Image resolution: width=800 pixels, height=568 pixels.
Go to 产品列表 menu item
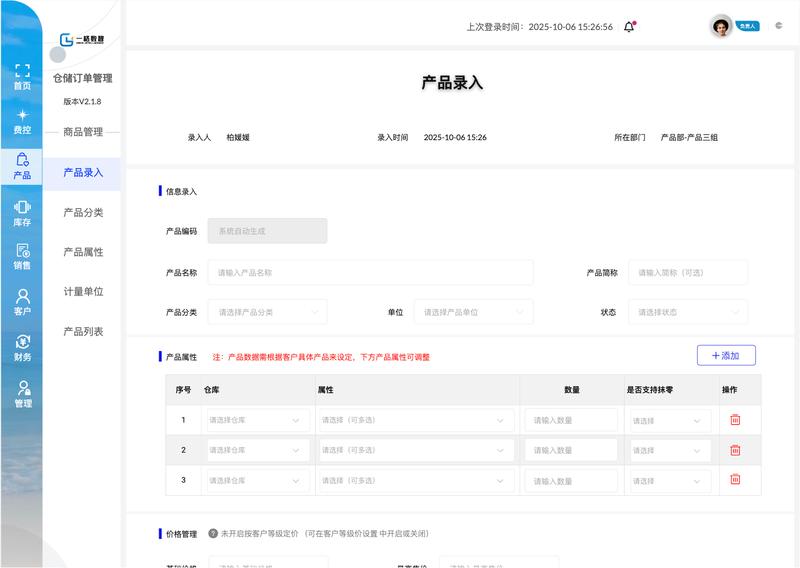[x=83, y=331]
